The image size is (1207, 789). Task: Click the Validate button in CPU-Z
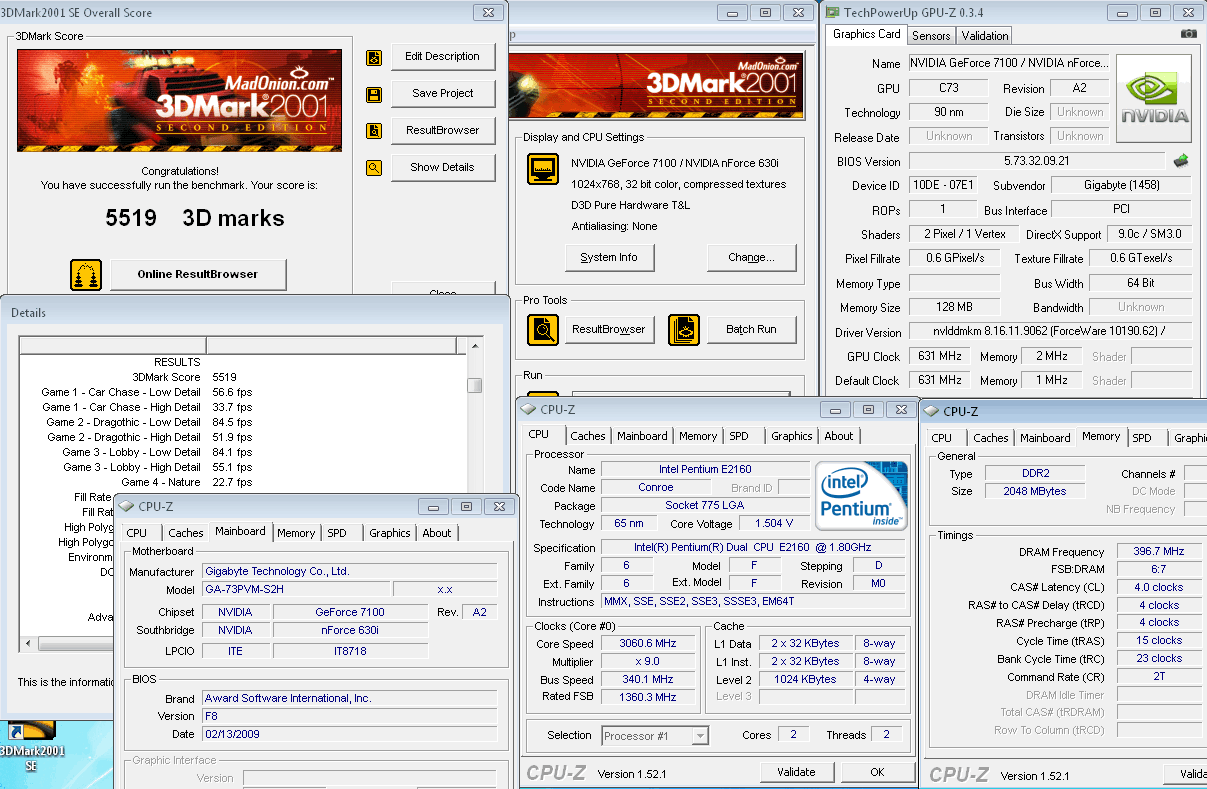tap(796, 772)
